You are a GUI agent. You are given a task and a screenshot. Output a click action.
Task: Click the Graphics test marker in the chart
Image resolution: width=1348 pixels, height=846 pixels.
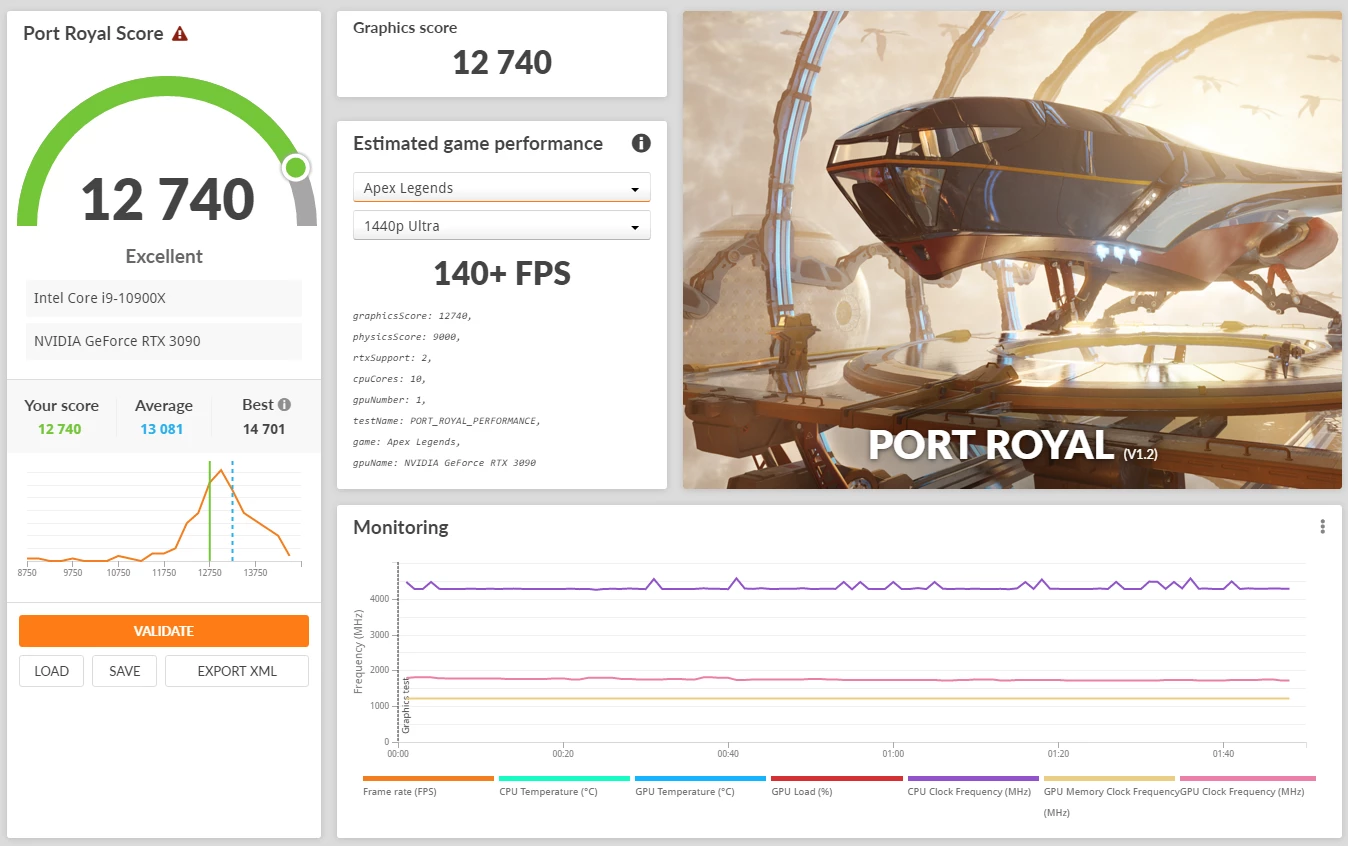tap(406, 706)
